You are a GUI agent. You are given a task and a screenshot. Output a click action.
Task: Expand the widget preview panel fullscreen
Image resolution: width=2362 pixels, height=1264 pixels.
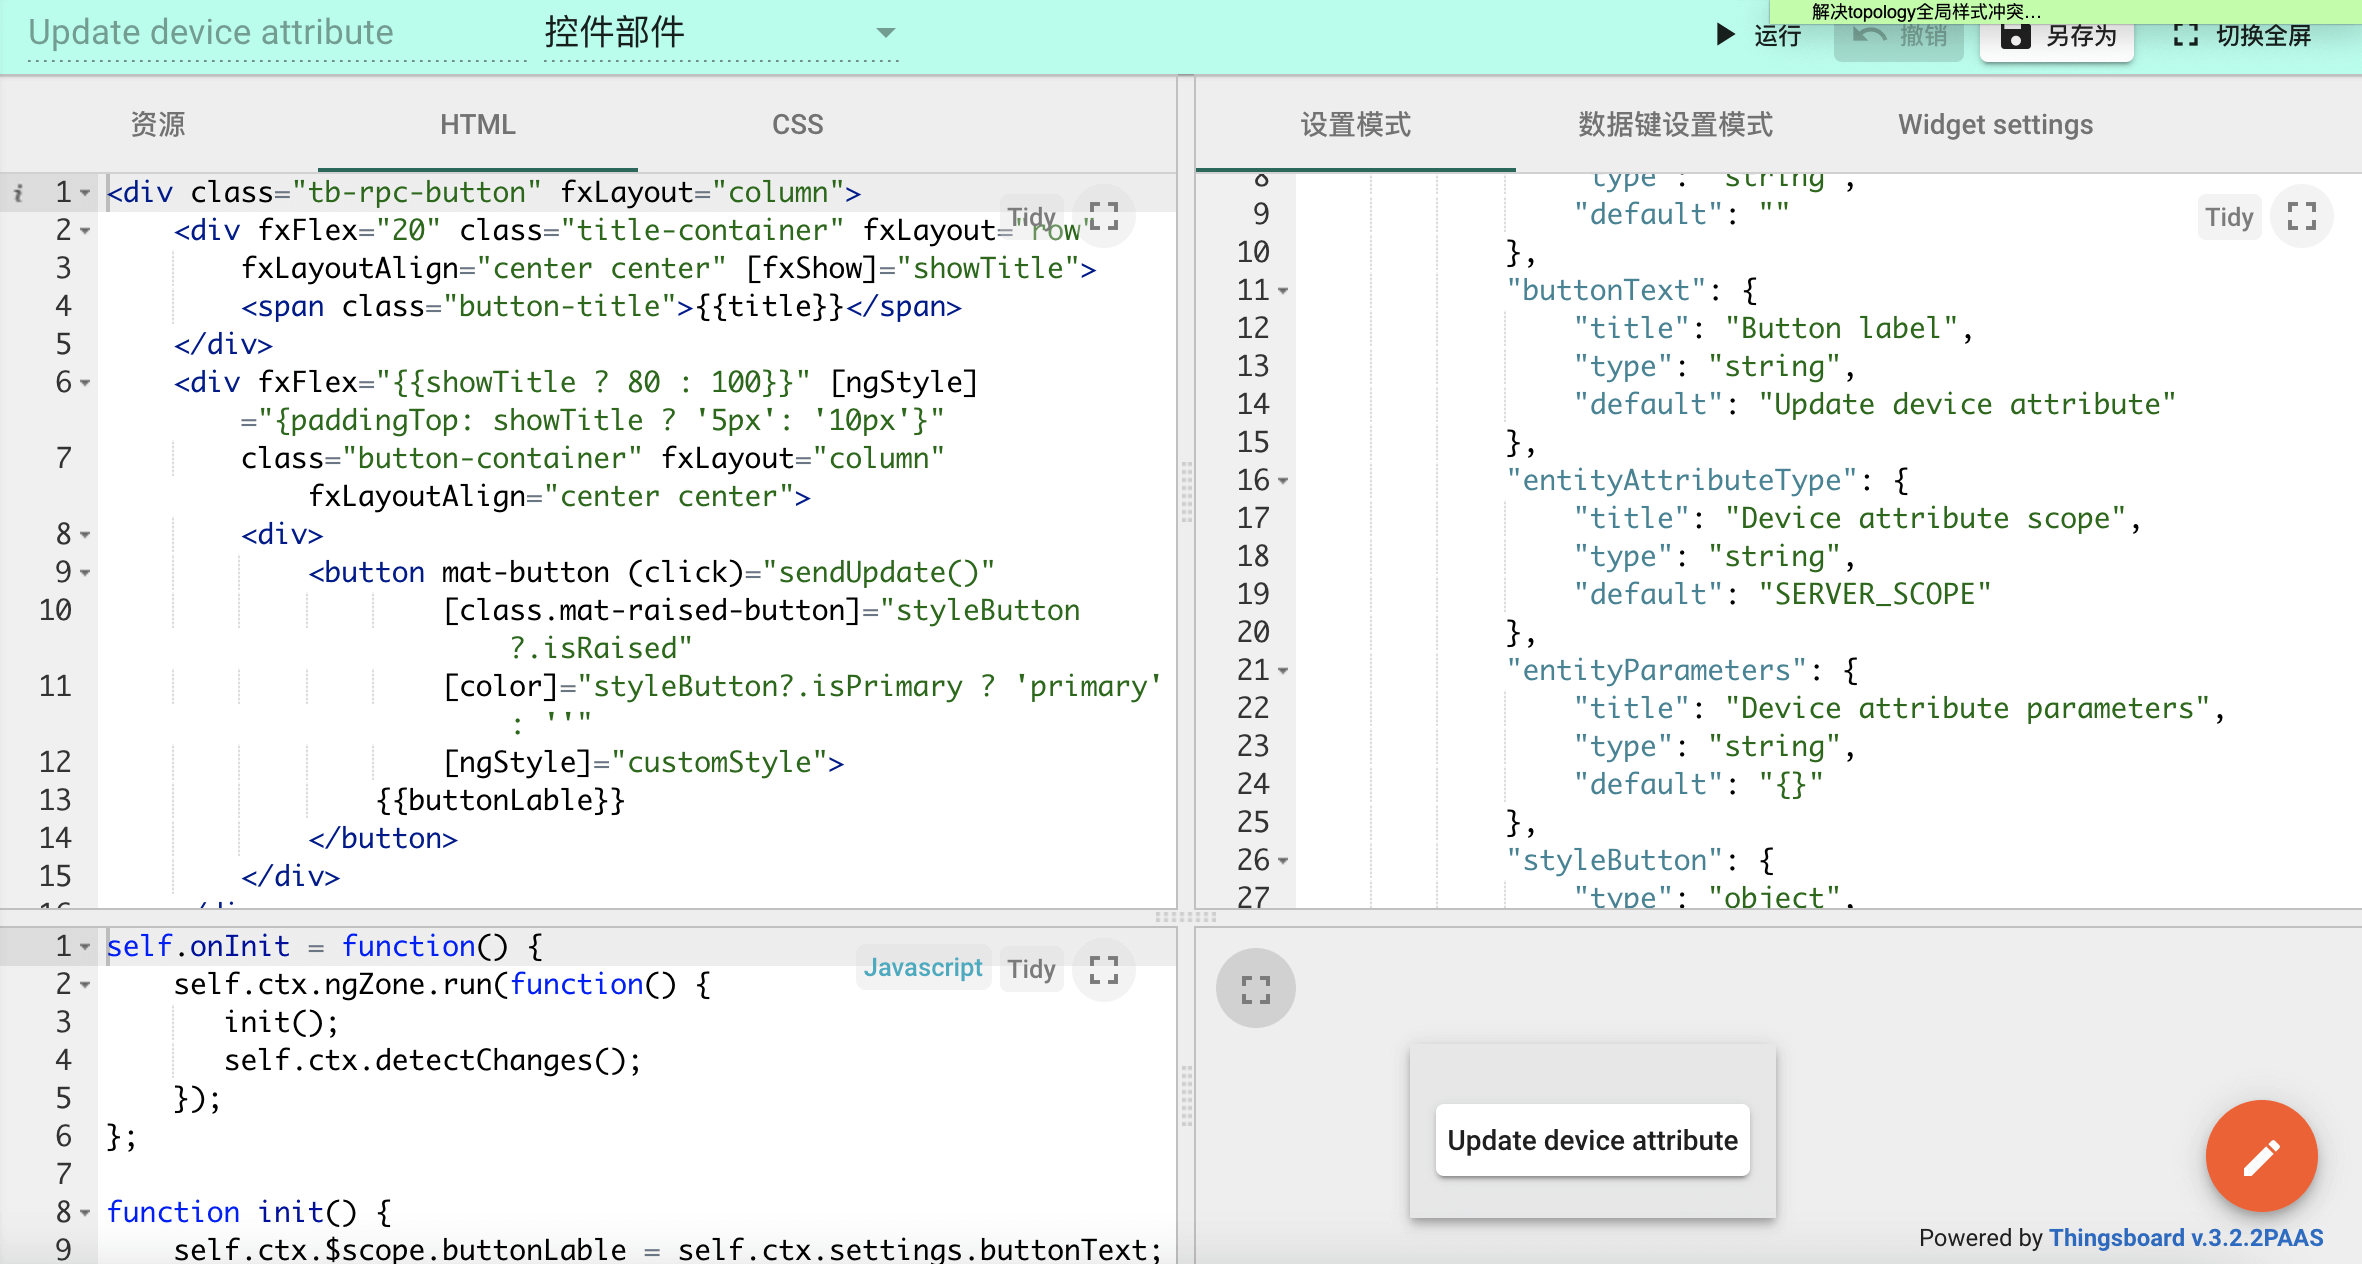(x=1255, y=989)
